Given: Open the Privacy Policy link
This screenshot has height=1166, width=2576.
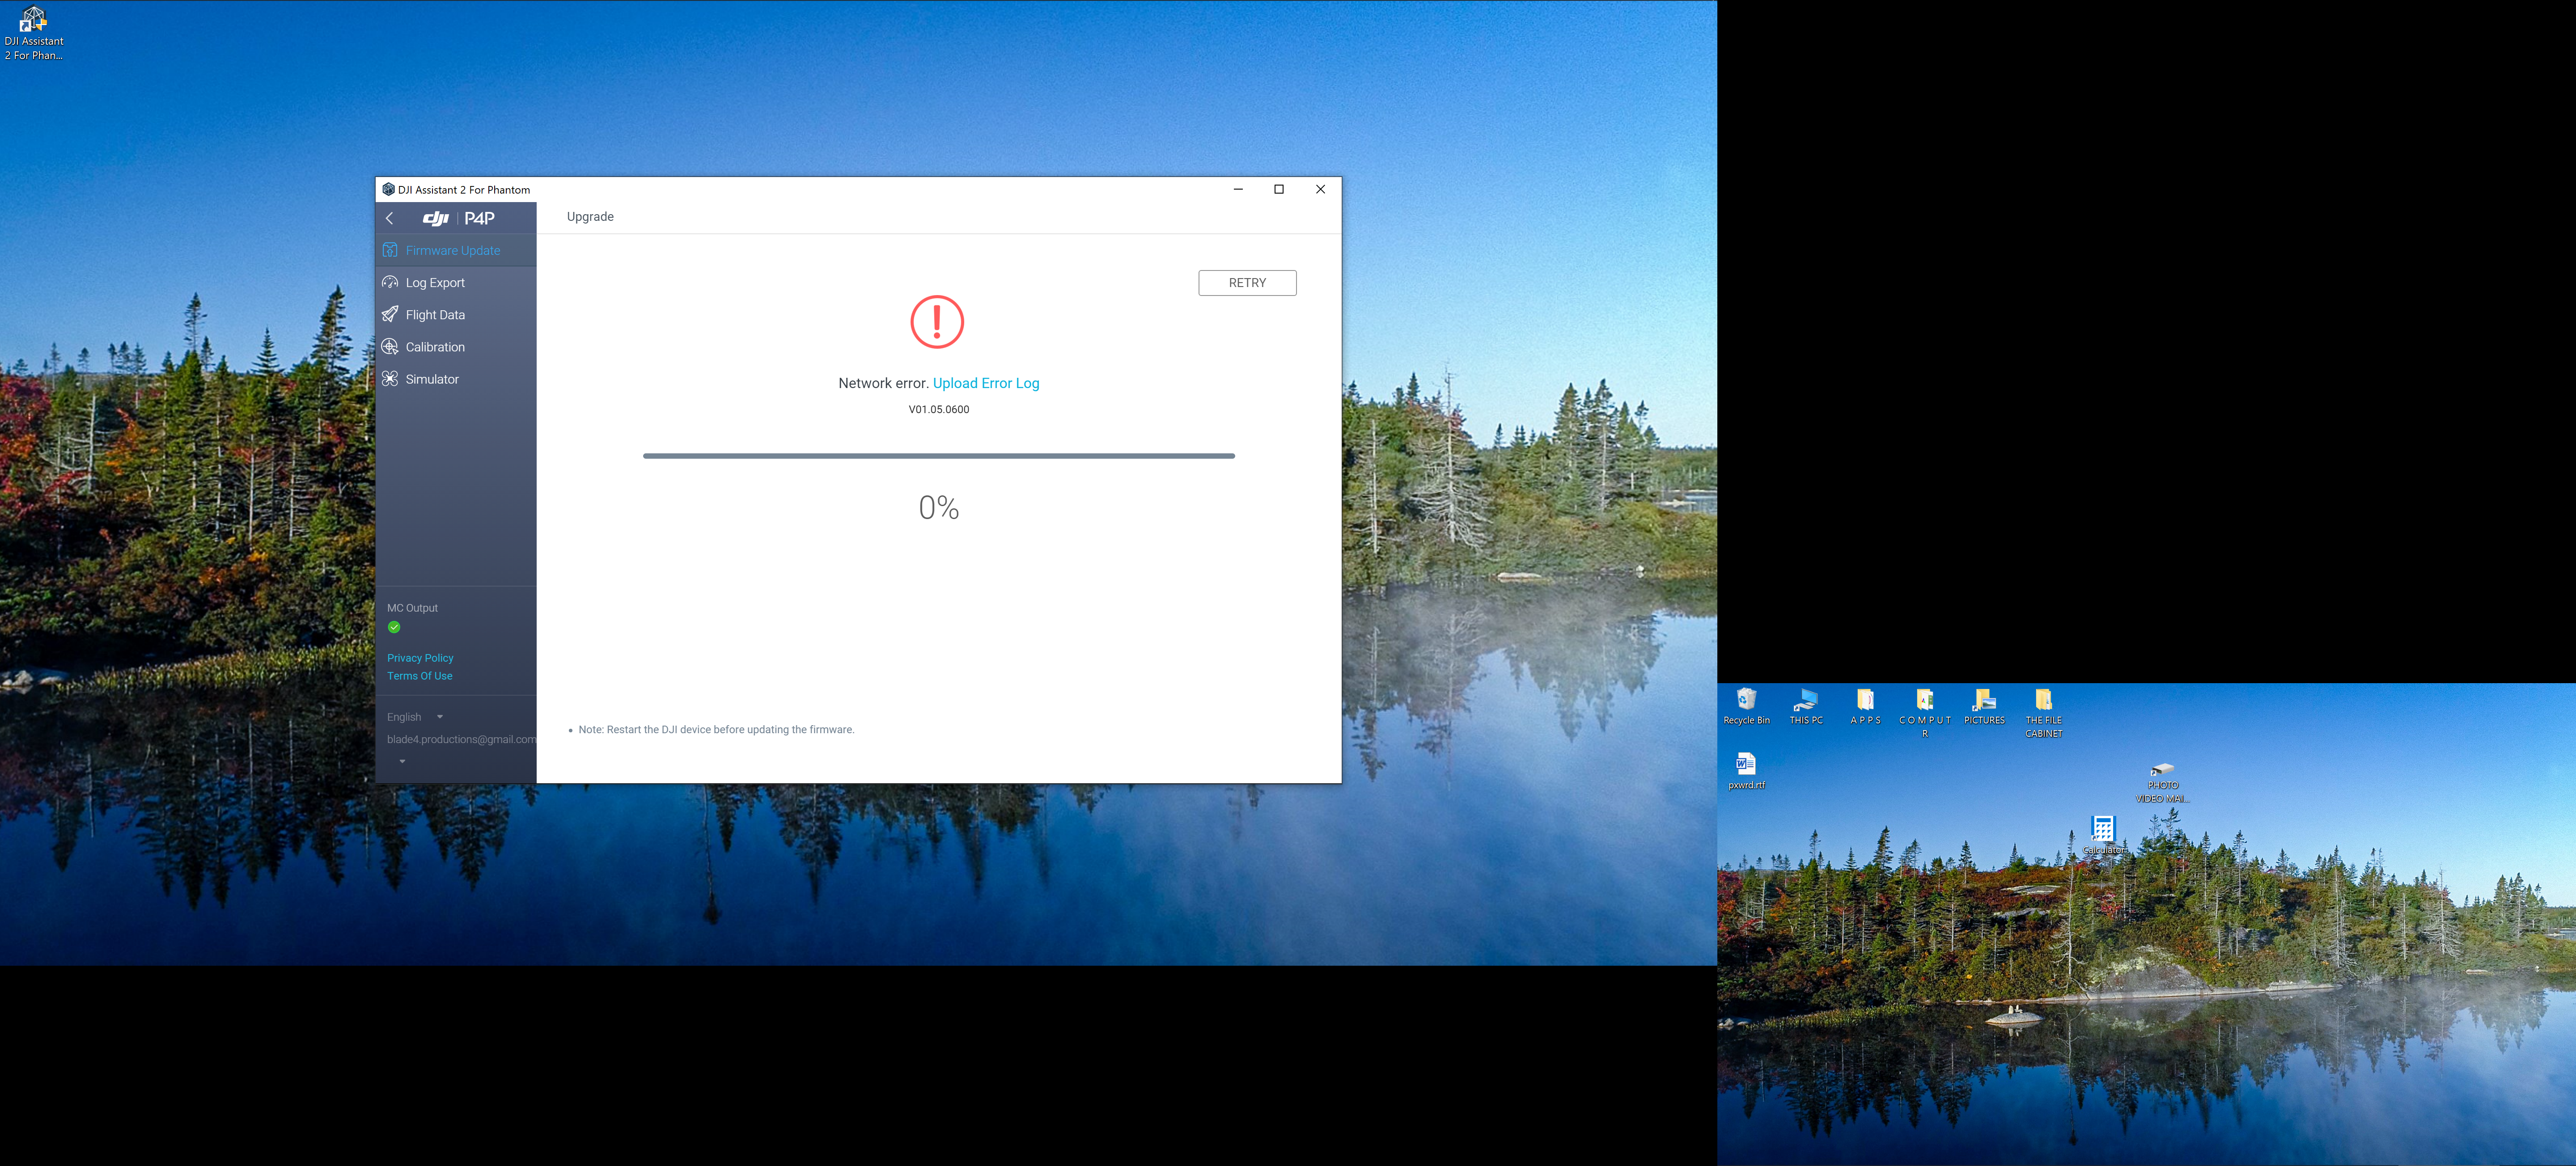Looking at the screenshot, I should [420, 658].
